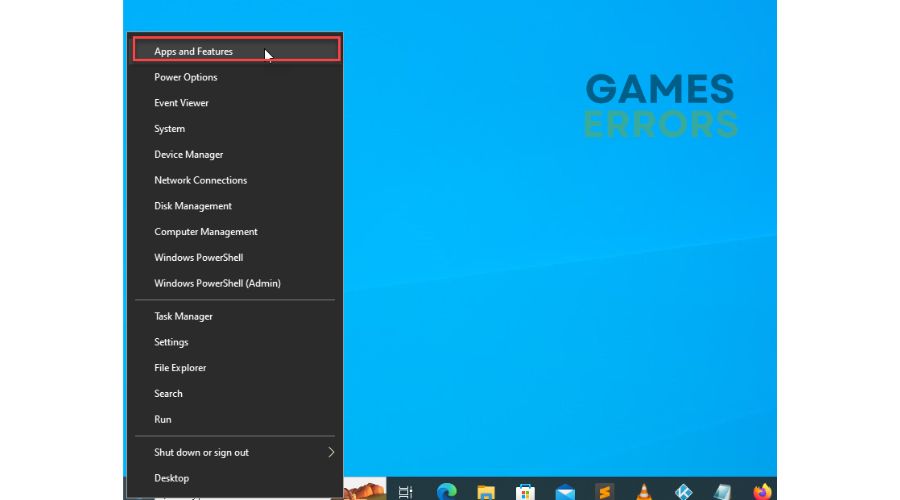This screenshot has width=900, height=500.
Task: Launch Firefox from the taskbar
Action: (762, 492)
